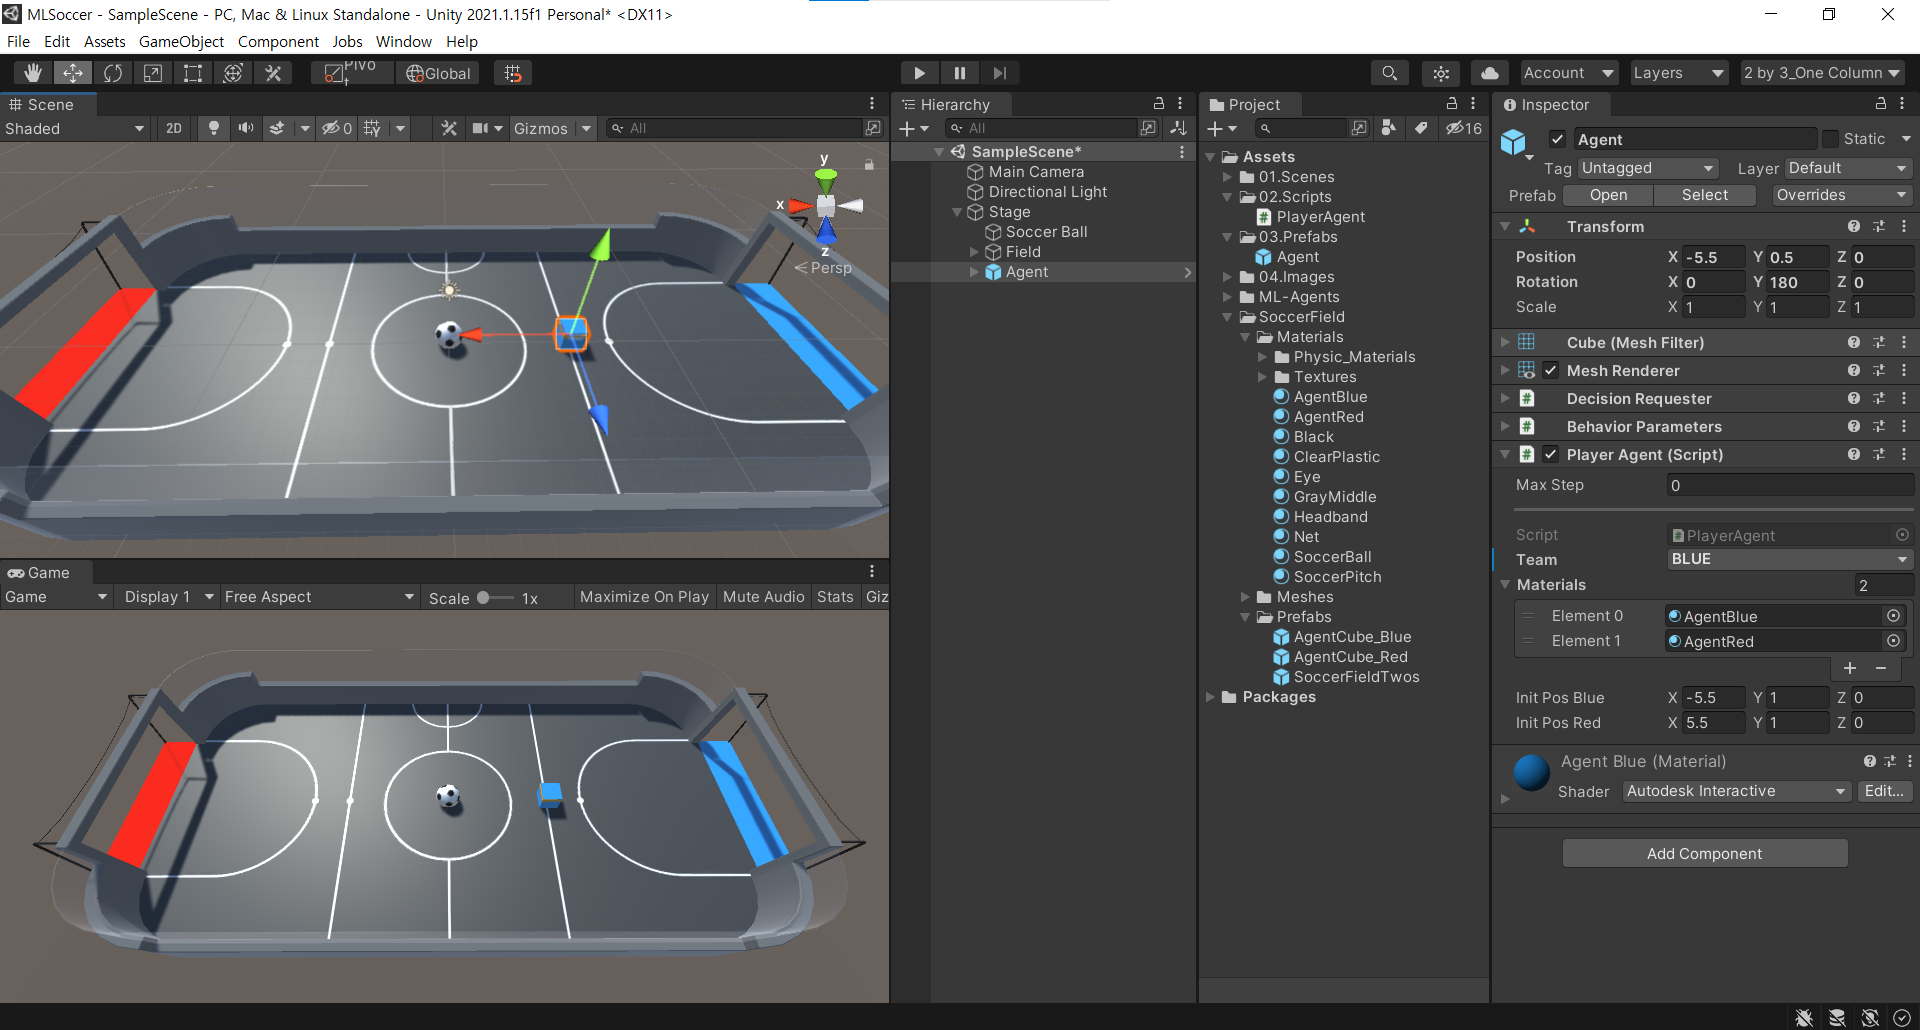Select the Transform tool in toolbar
The height and width of the screenshot is (1030, 1920).
click(233, 73)
